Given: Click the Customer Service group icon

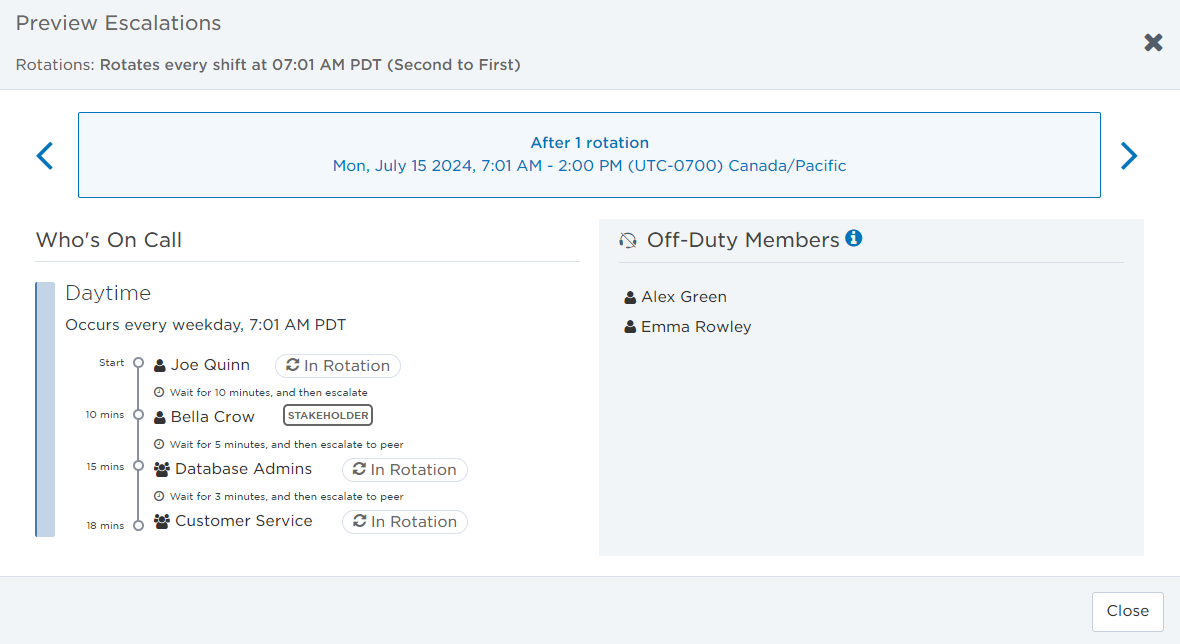Looking at the screenshot, I should pyautogui.click(x=162, y=521).
